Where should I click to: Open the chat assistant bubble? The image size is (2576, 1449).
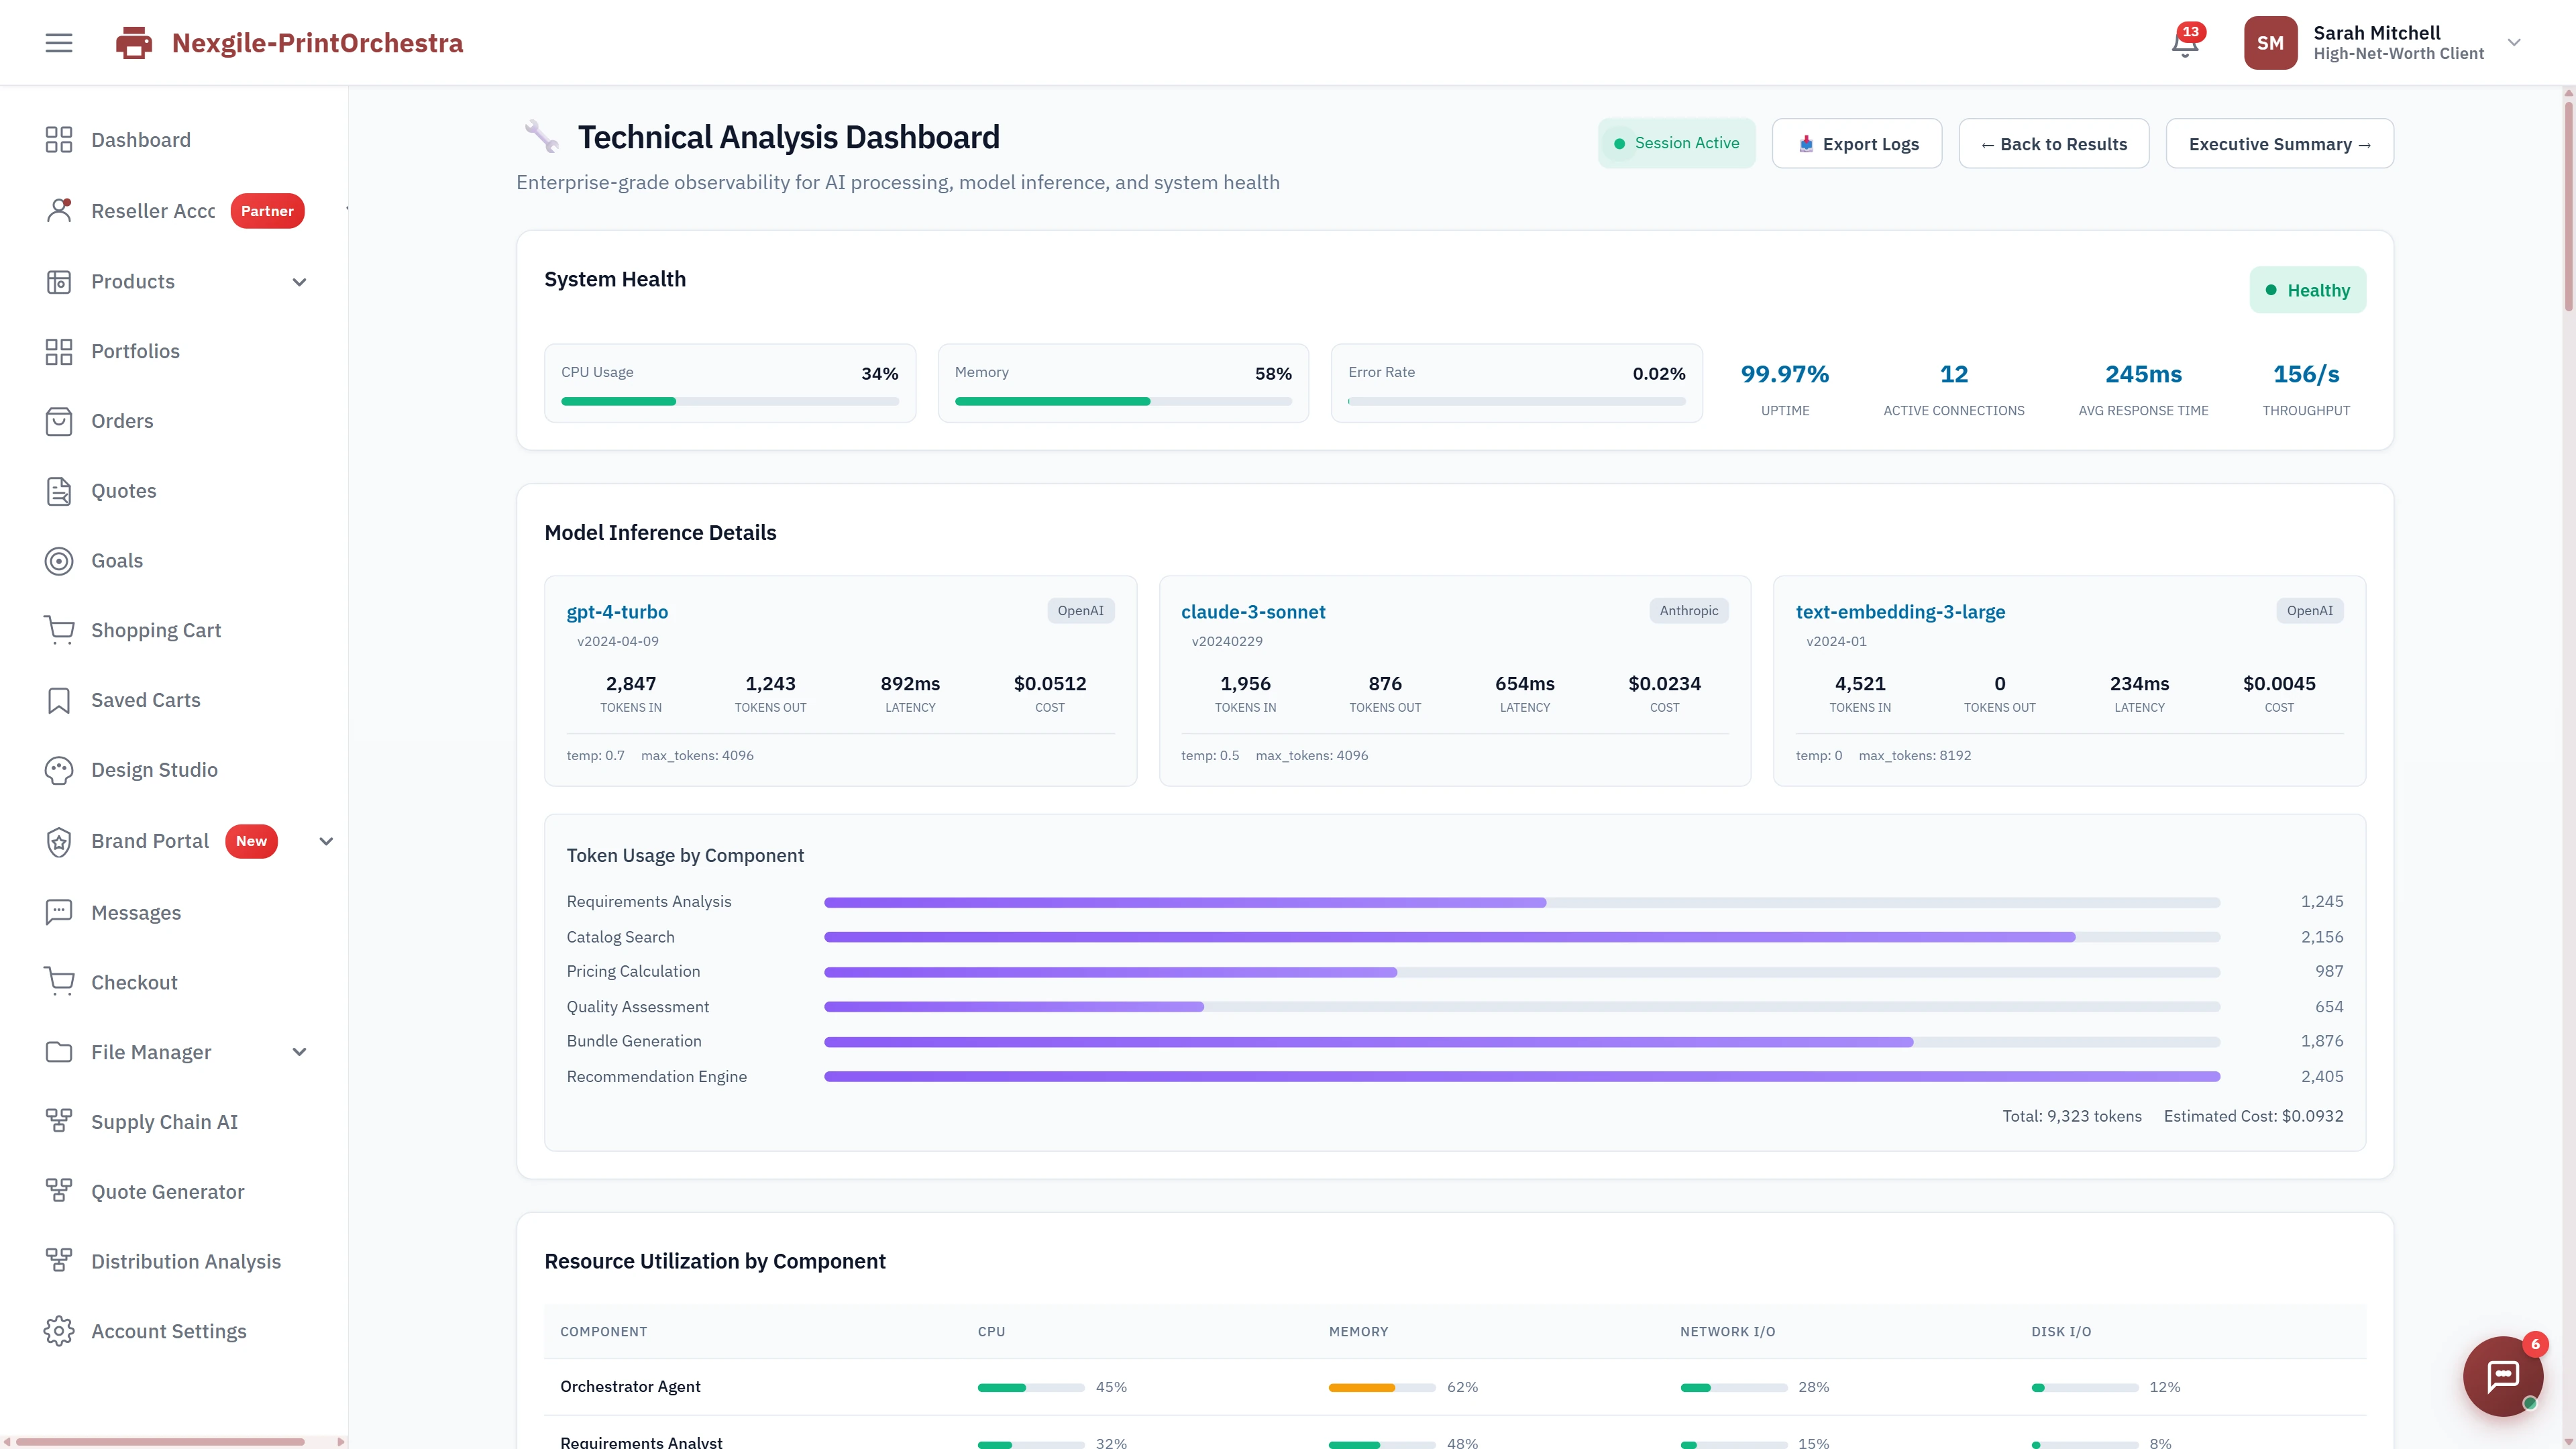tap(2502, 1376)
